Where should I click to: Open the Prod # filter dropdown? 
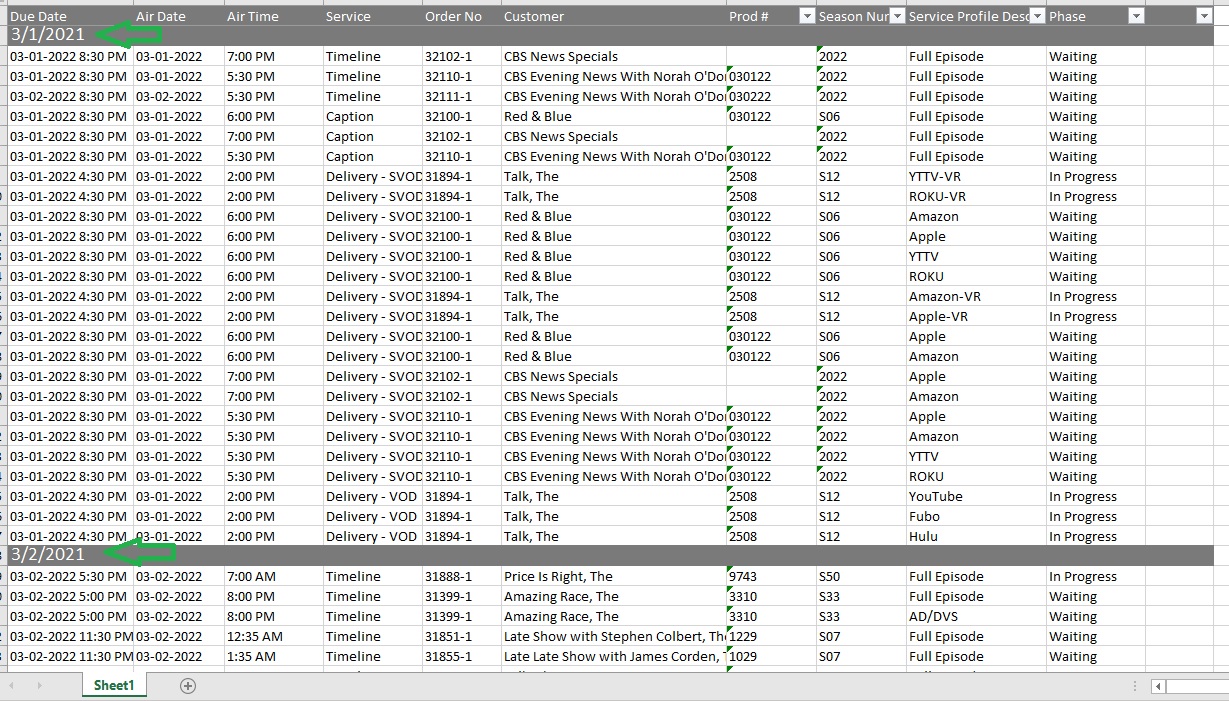[807, 16]
